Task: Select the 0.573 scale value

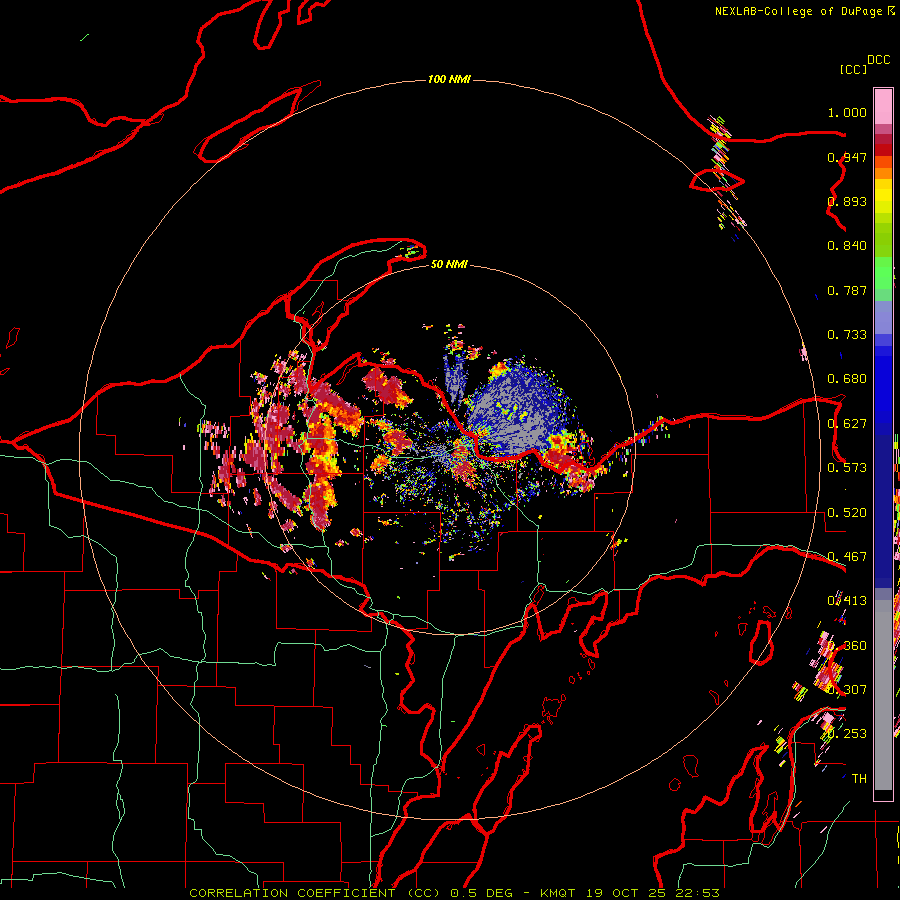Action: pos(847,468)
